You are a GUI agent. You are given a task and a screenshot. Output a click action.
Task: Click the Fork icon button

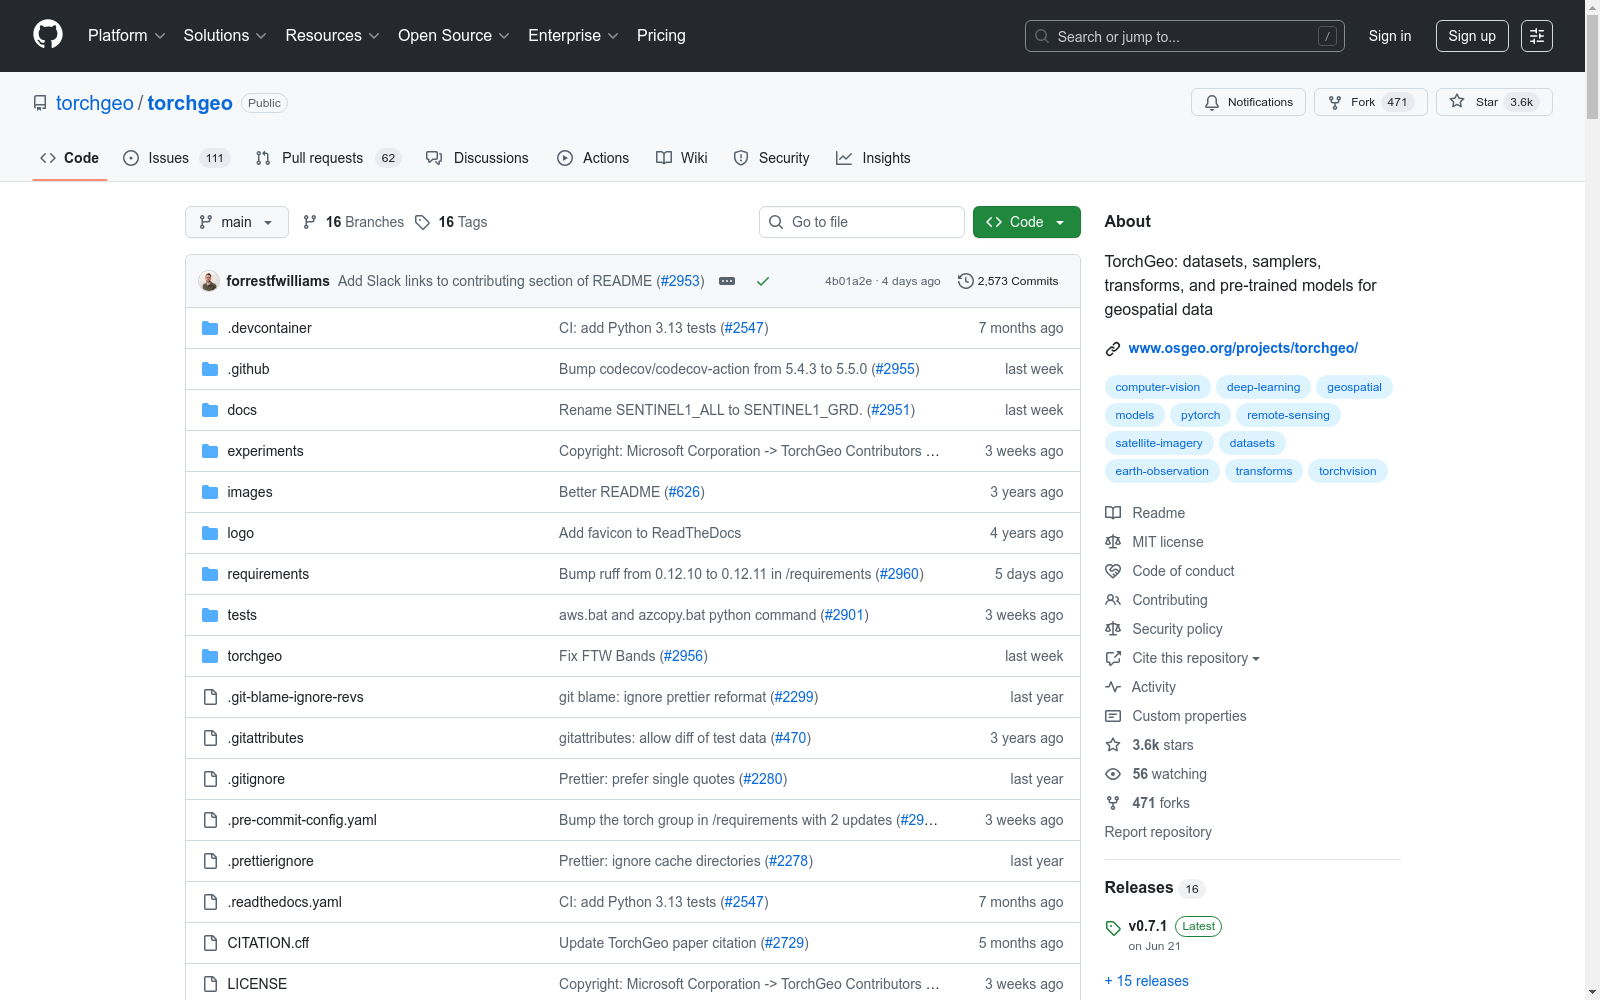(1370, 102)
